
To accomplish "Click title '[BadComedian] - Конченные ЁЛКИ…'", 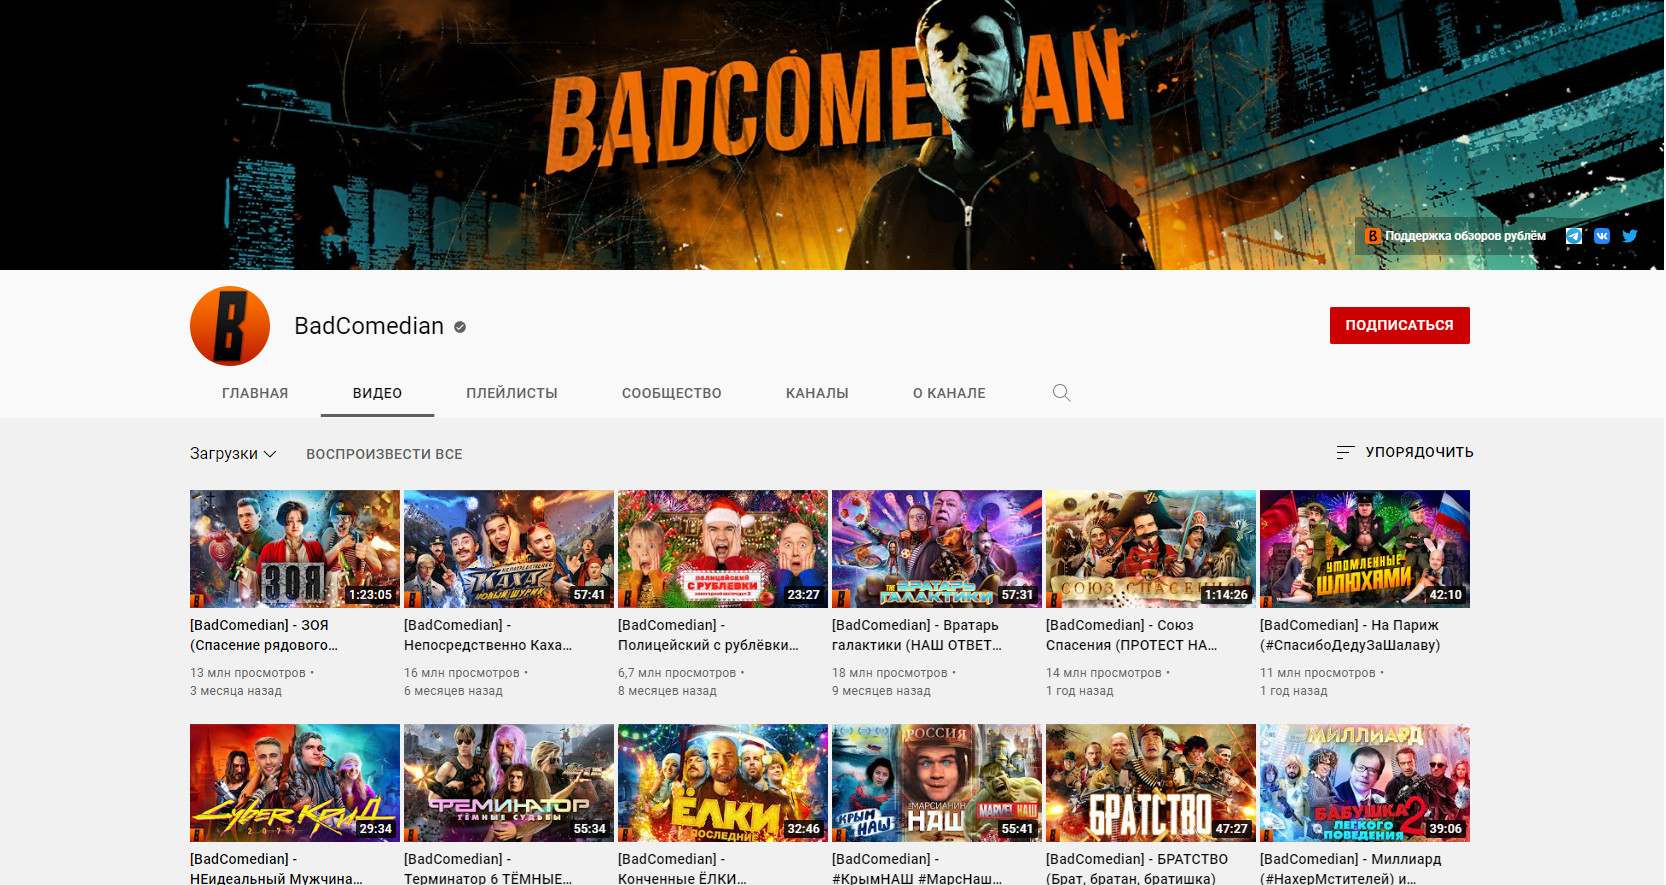I will [682, 868].
